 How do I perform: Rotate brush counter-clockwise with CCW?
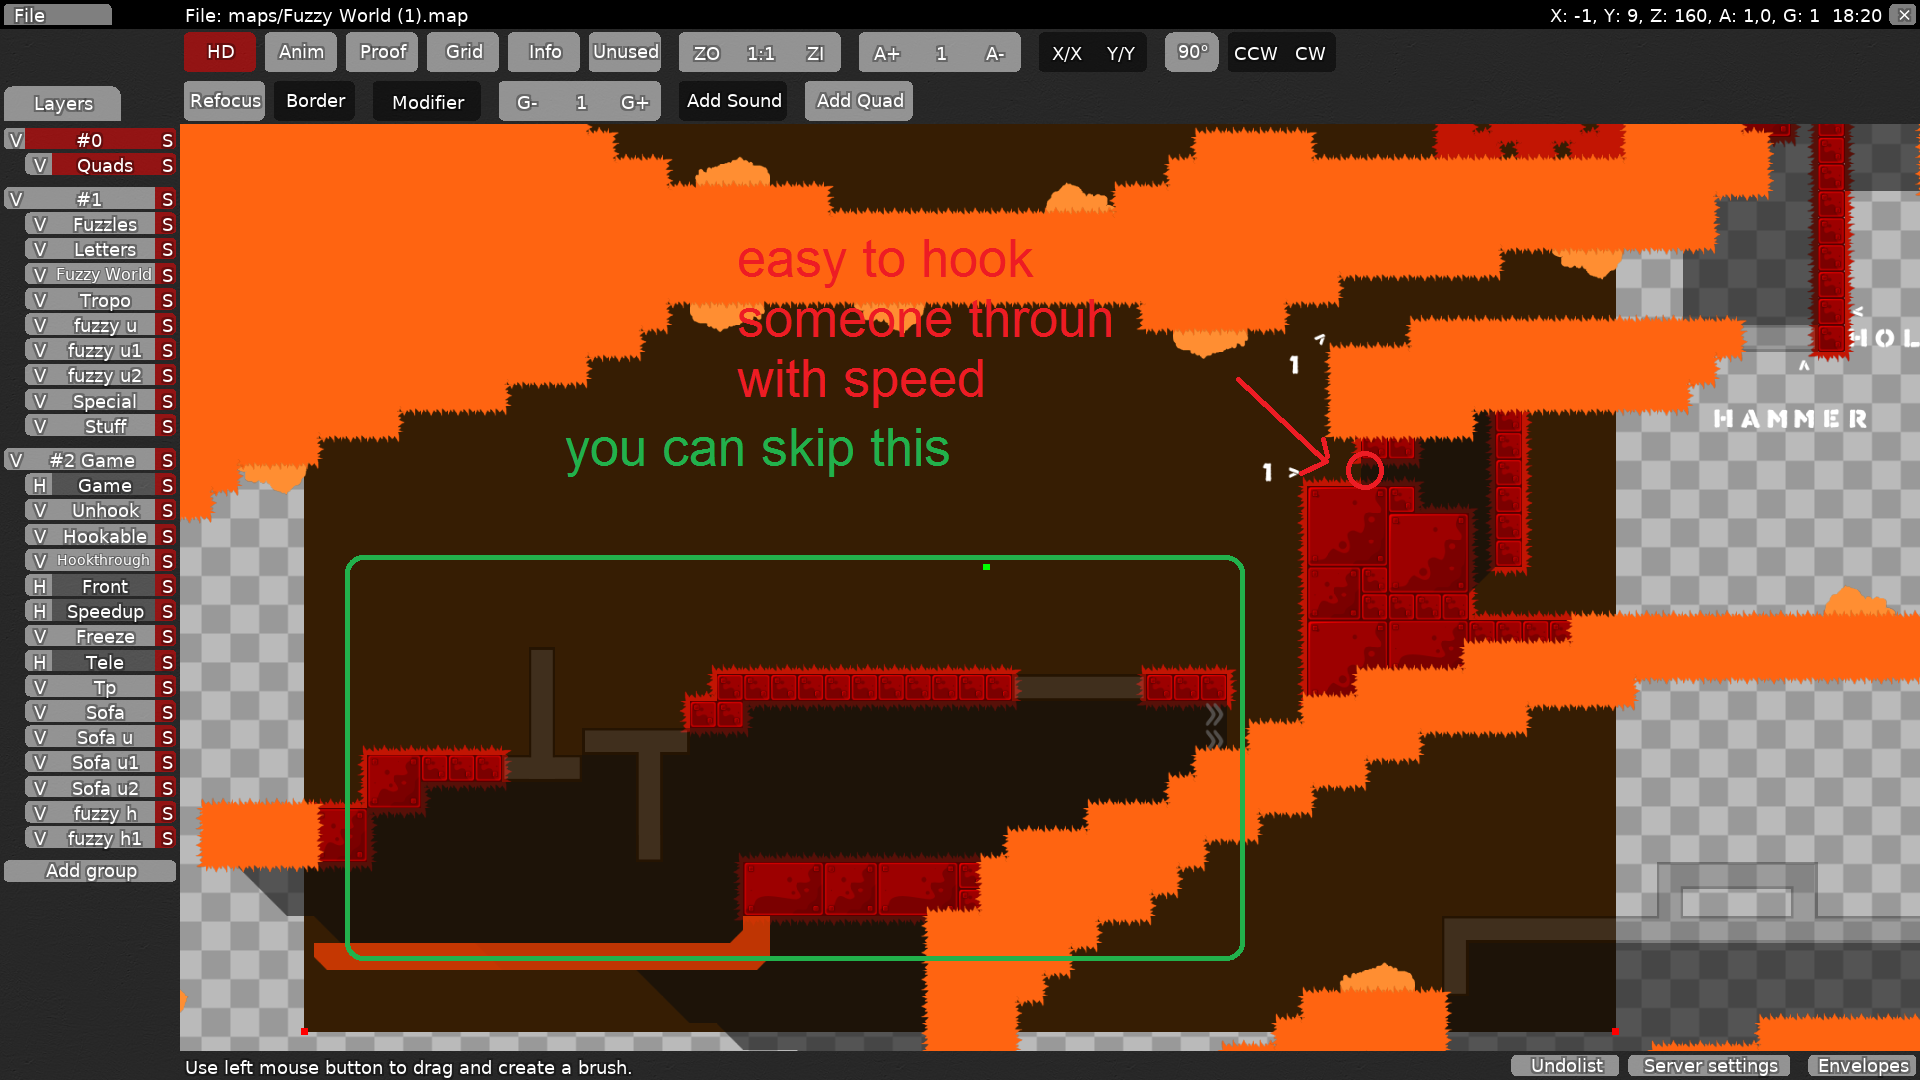pyautogui.click(x=1255, y=53)
